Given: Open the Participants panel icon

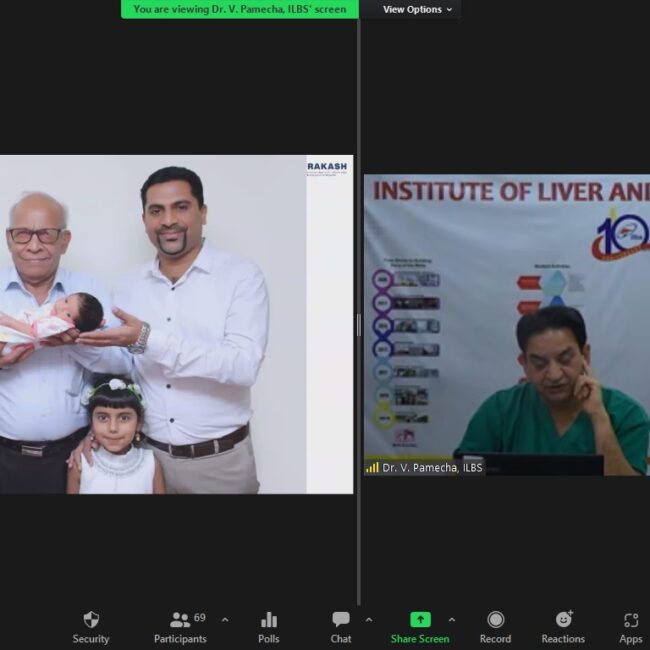Looking at the screenshot, I should click(x=180, y=620).
